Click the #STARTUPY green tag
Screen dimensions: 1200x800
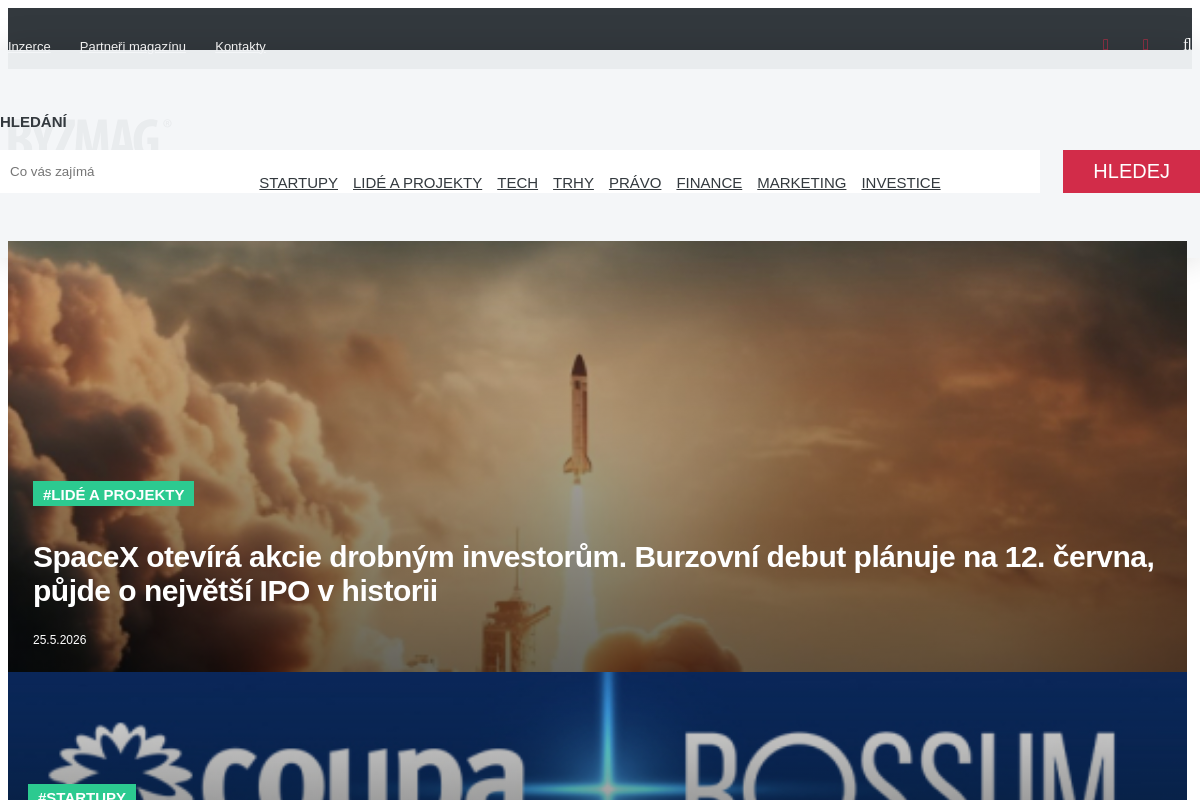click(x=82, y=793)
